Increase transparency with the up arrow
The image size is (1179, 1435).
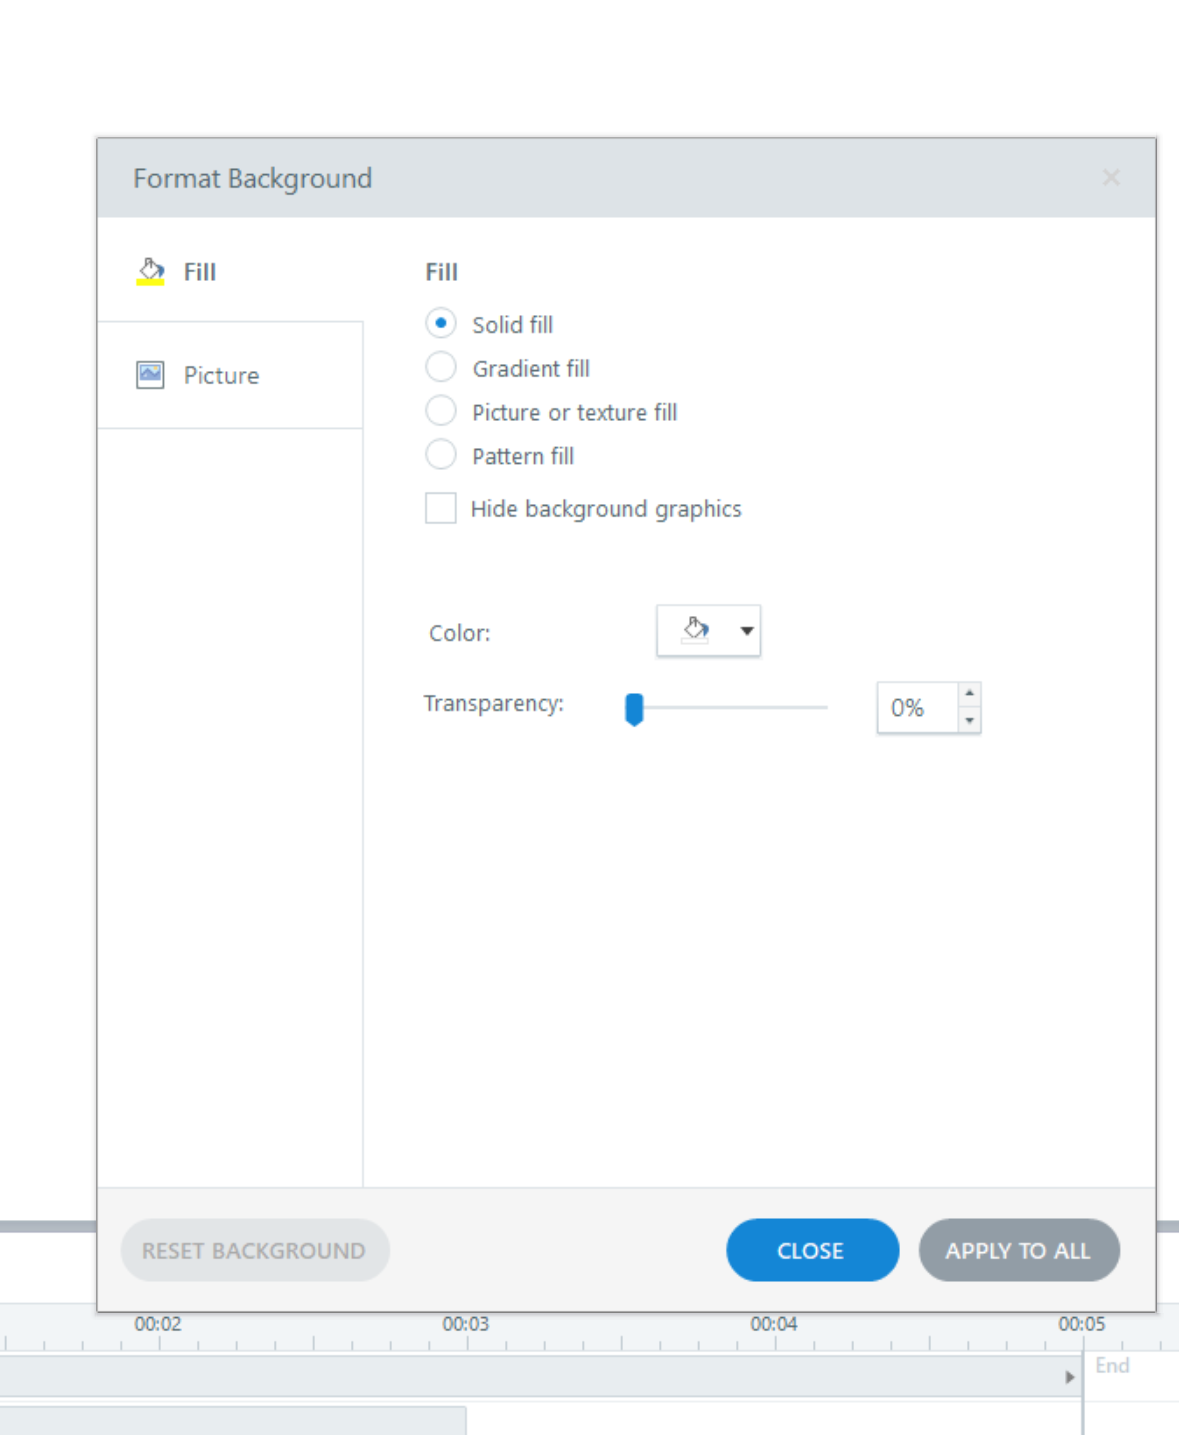coord(969,694)
